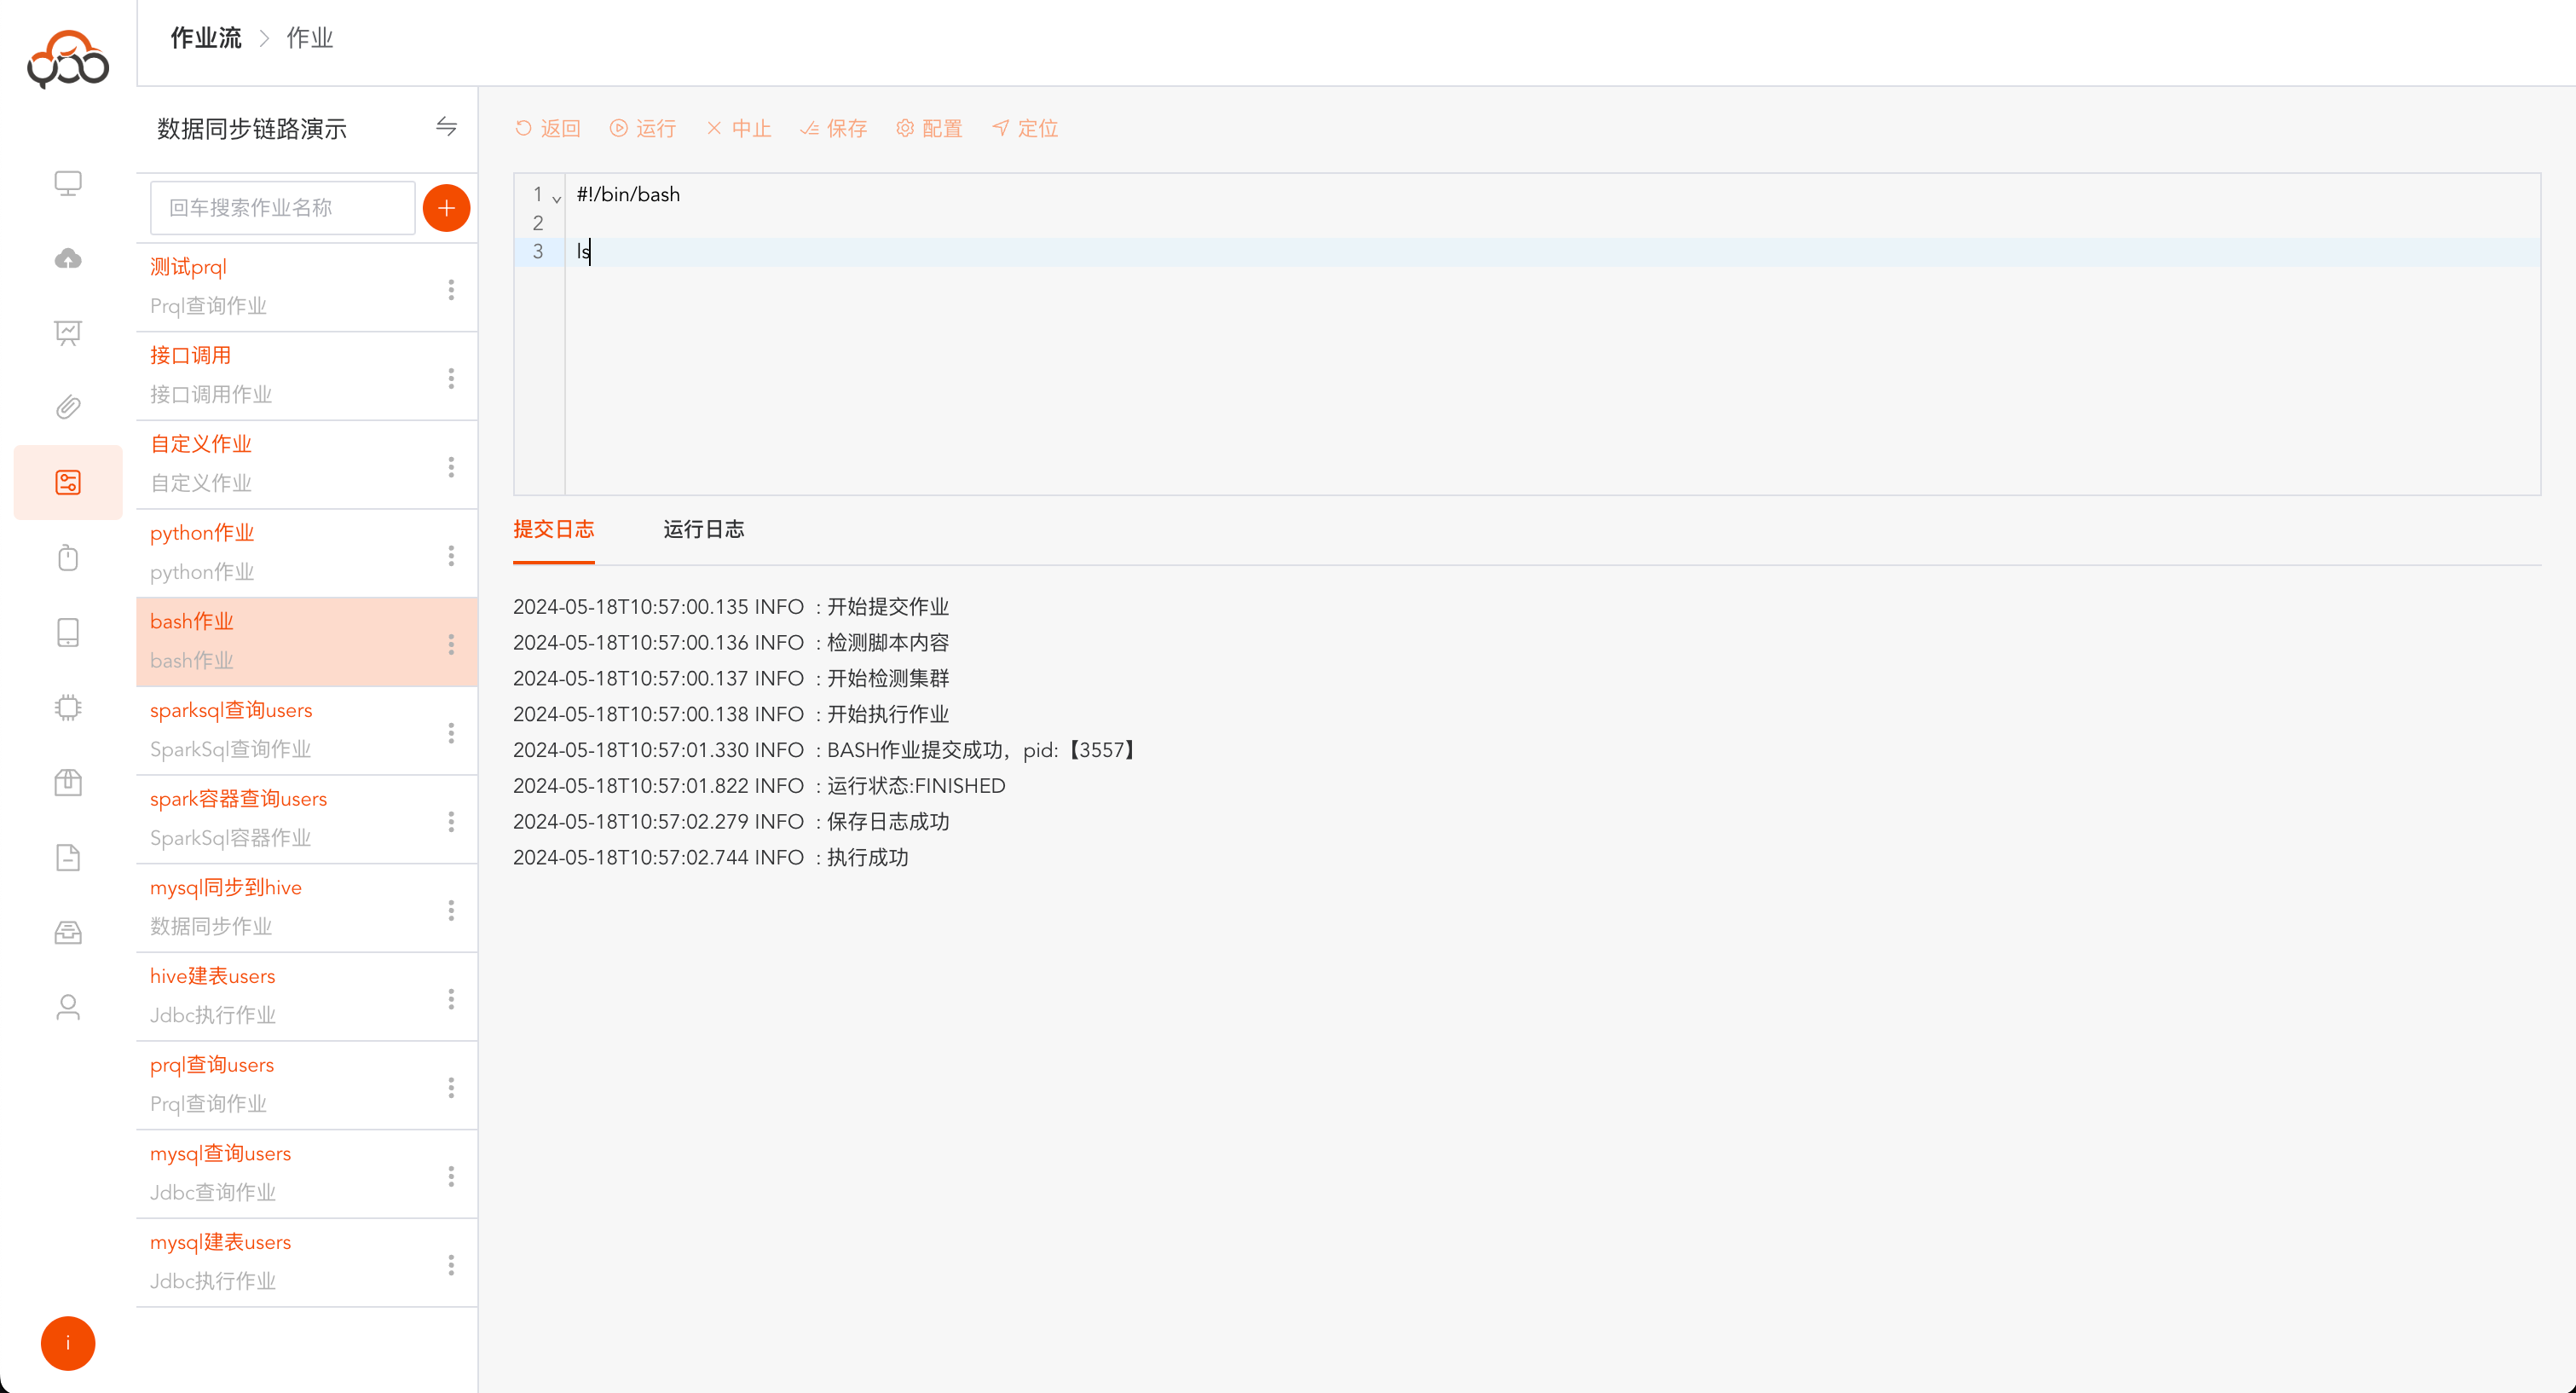Open the cloud upload sidebar icon
Screen dimensions: 2576x1393
tap(68, 258)
